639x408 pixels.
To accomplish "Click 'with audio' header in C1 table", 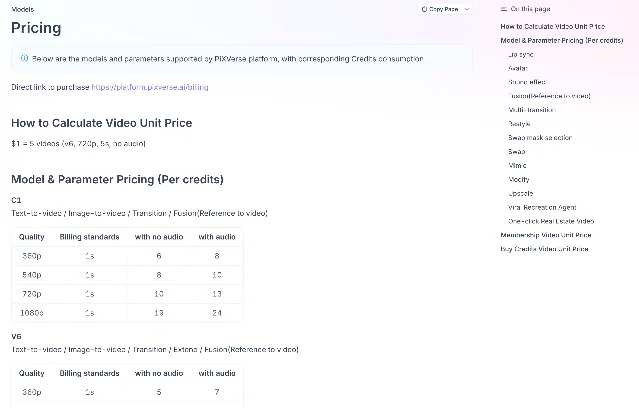I will pos(217,237).
